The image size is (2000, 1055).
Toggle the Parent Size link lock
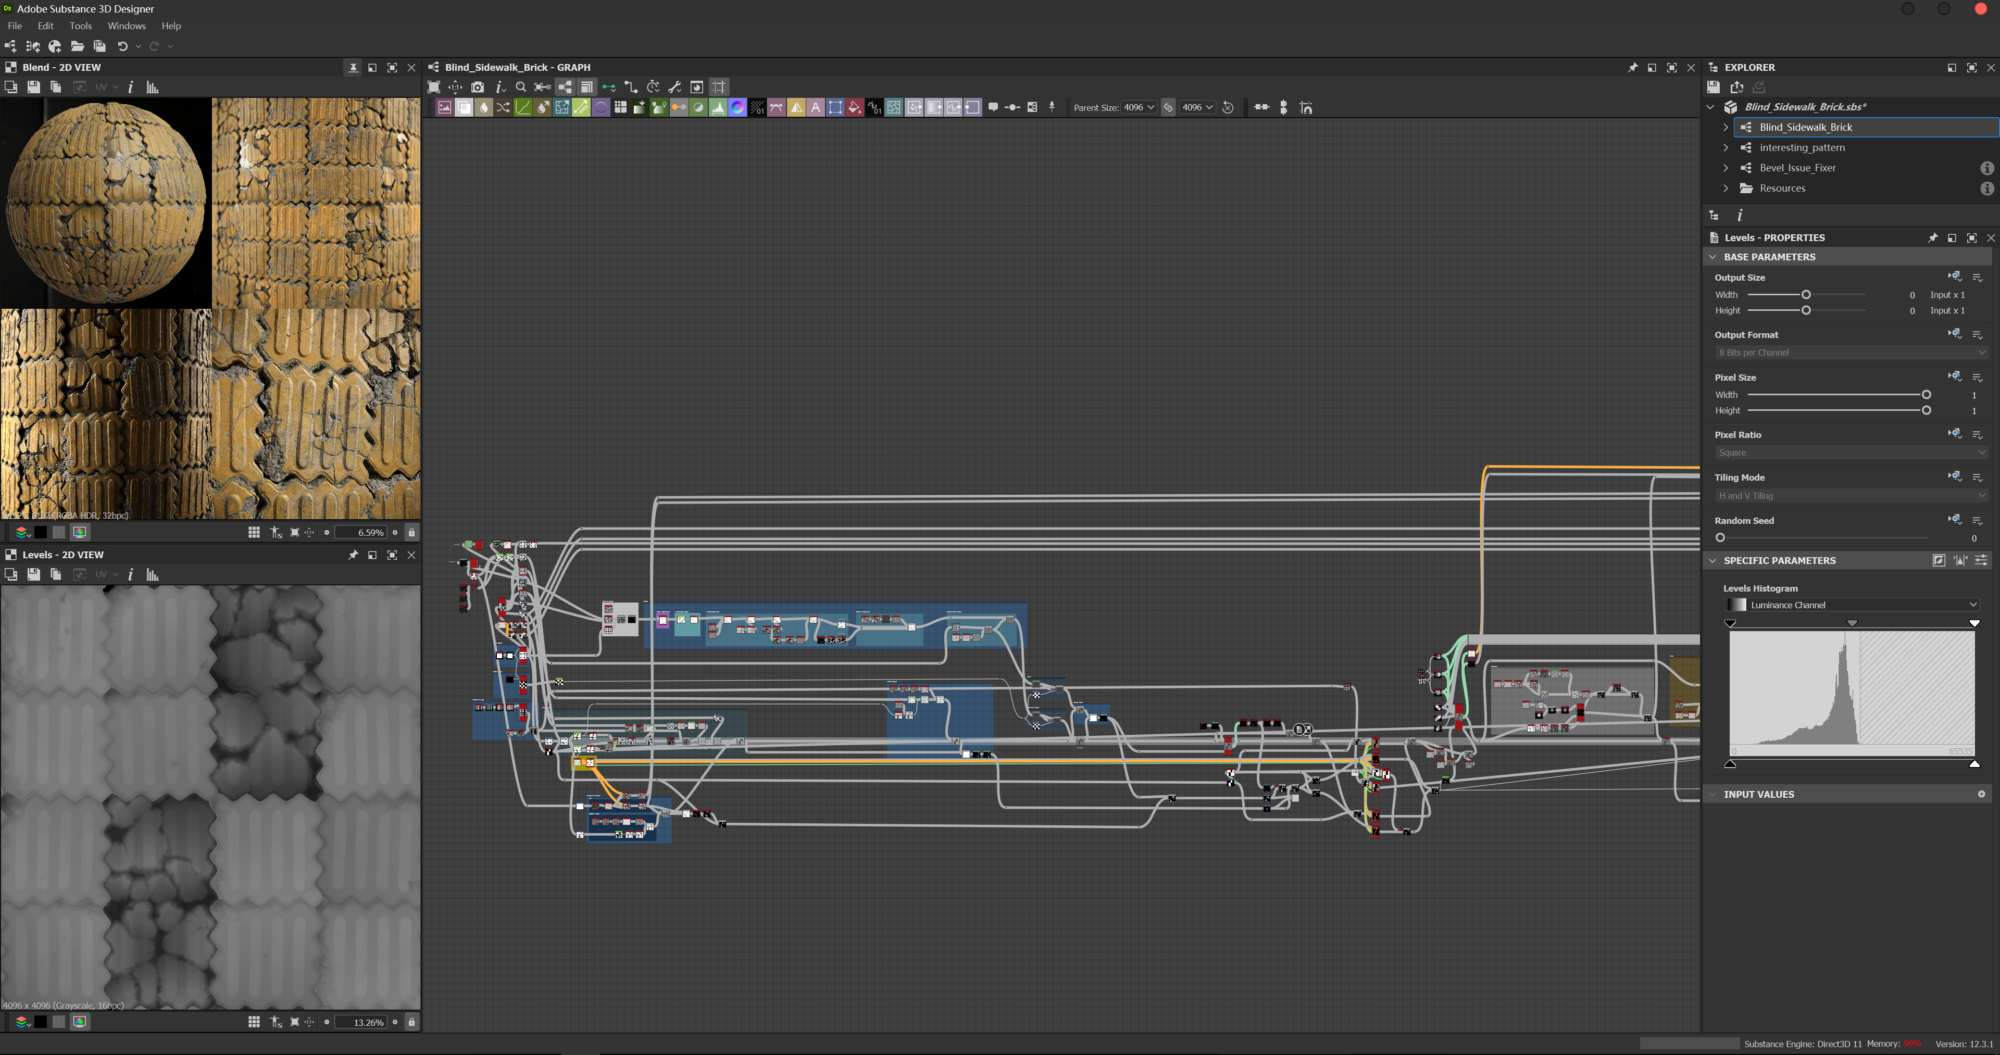1168,108
